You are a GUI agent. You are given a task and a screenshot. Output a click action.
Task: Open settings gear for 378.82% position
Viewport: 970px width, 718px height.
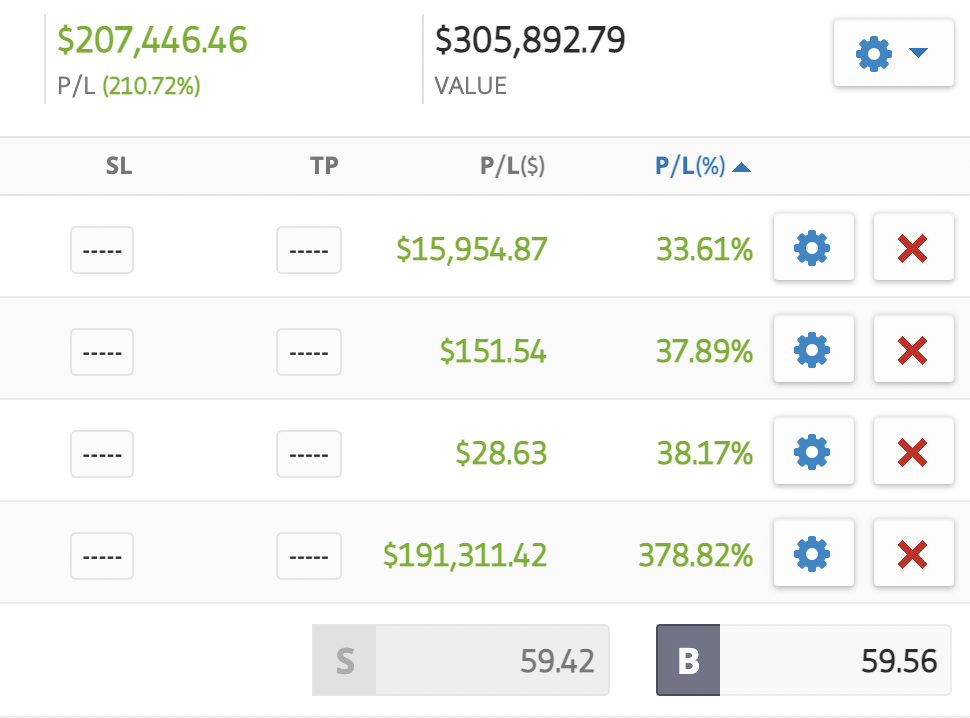pyautogui.click(x=813, y=553)
